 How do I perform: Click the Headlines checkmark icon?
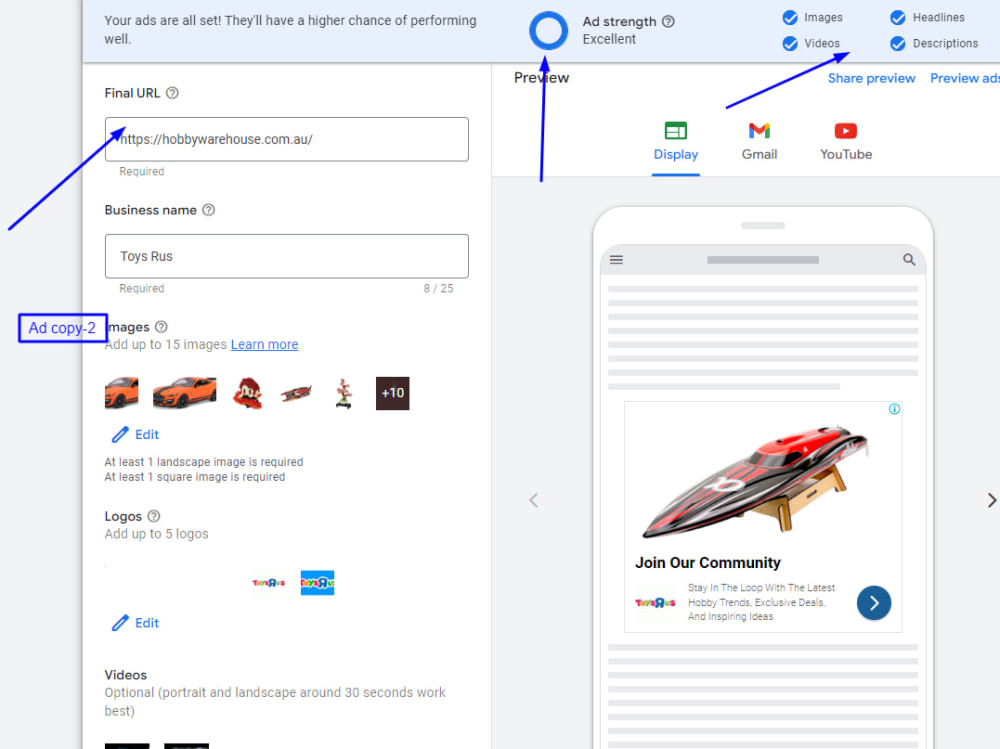coord(898,17)
